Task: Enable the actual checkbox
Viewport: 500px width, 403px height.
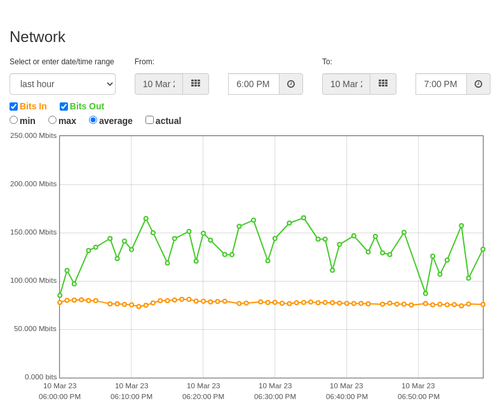Action: [x=150, y=120]
